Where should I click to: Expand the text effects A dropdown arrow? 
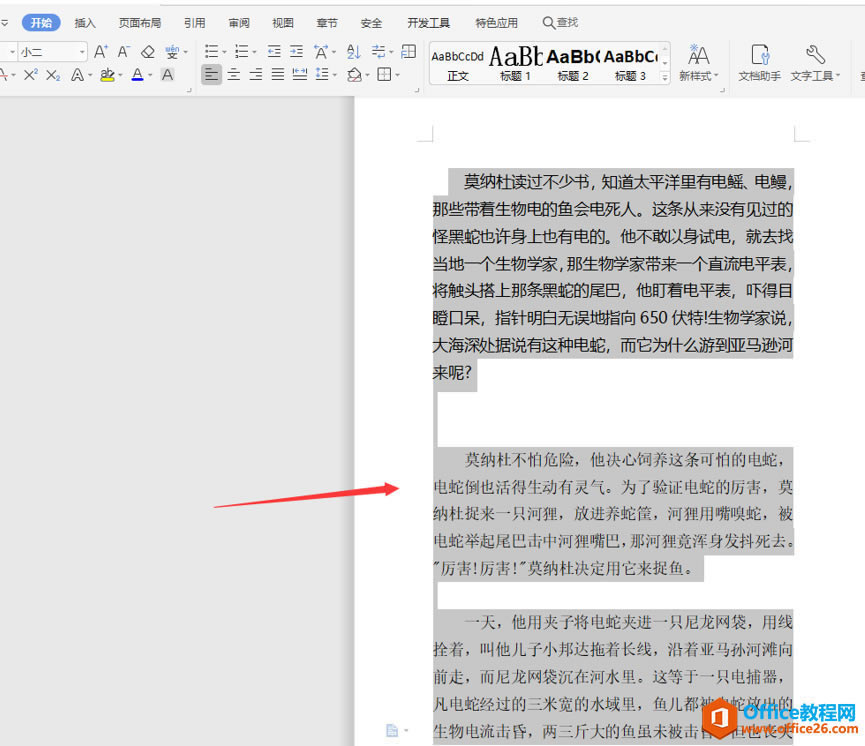coord(90,75)
